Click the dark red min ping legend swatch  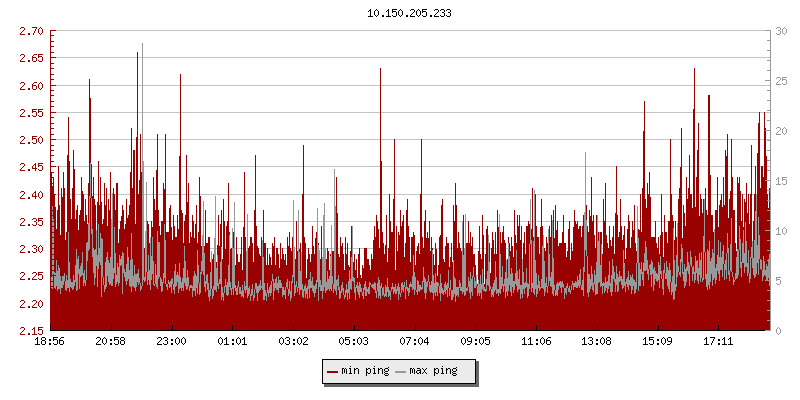tap(333, 371)
